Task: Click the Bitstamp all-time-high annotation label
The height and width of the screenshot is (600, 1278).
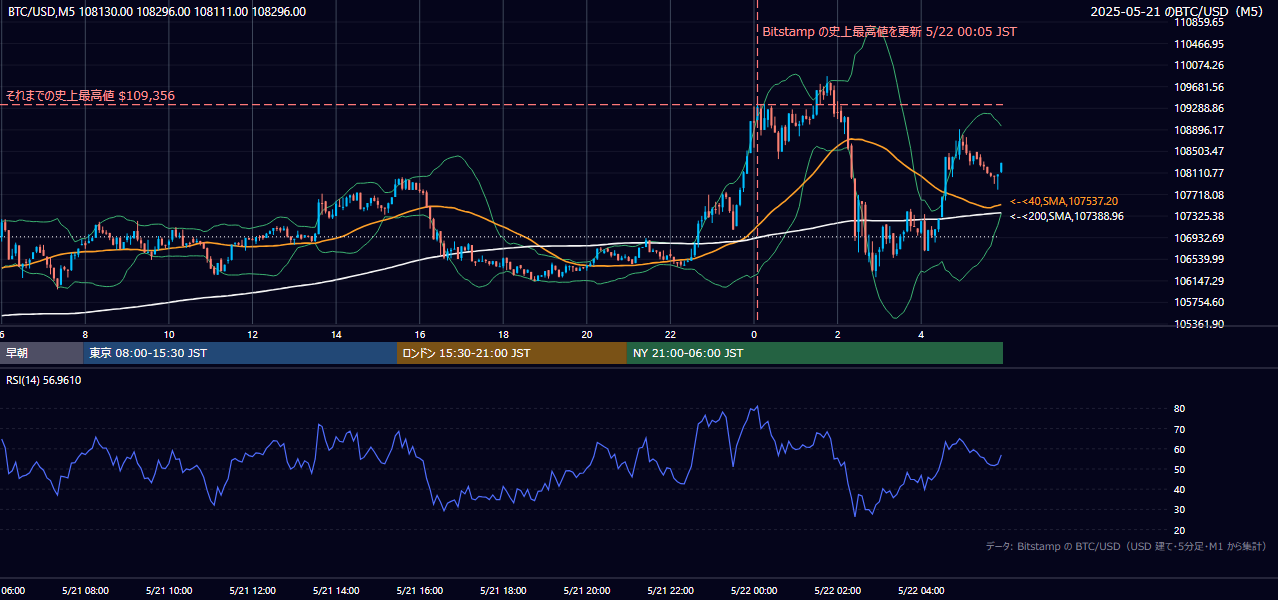Action: [x=889, y=32]
